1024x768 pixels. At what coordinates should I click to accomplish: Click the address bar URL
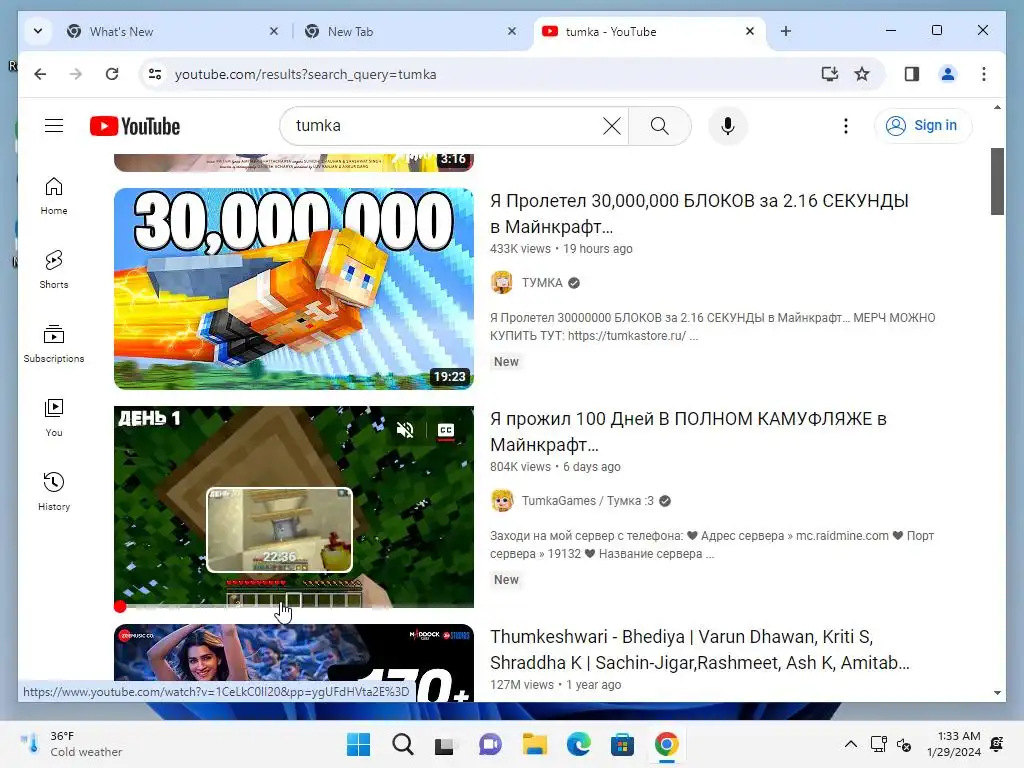coord(306,74)
